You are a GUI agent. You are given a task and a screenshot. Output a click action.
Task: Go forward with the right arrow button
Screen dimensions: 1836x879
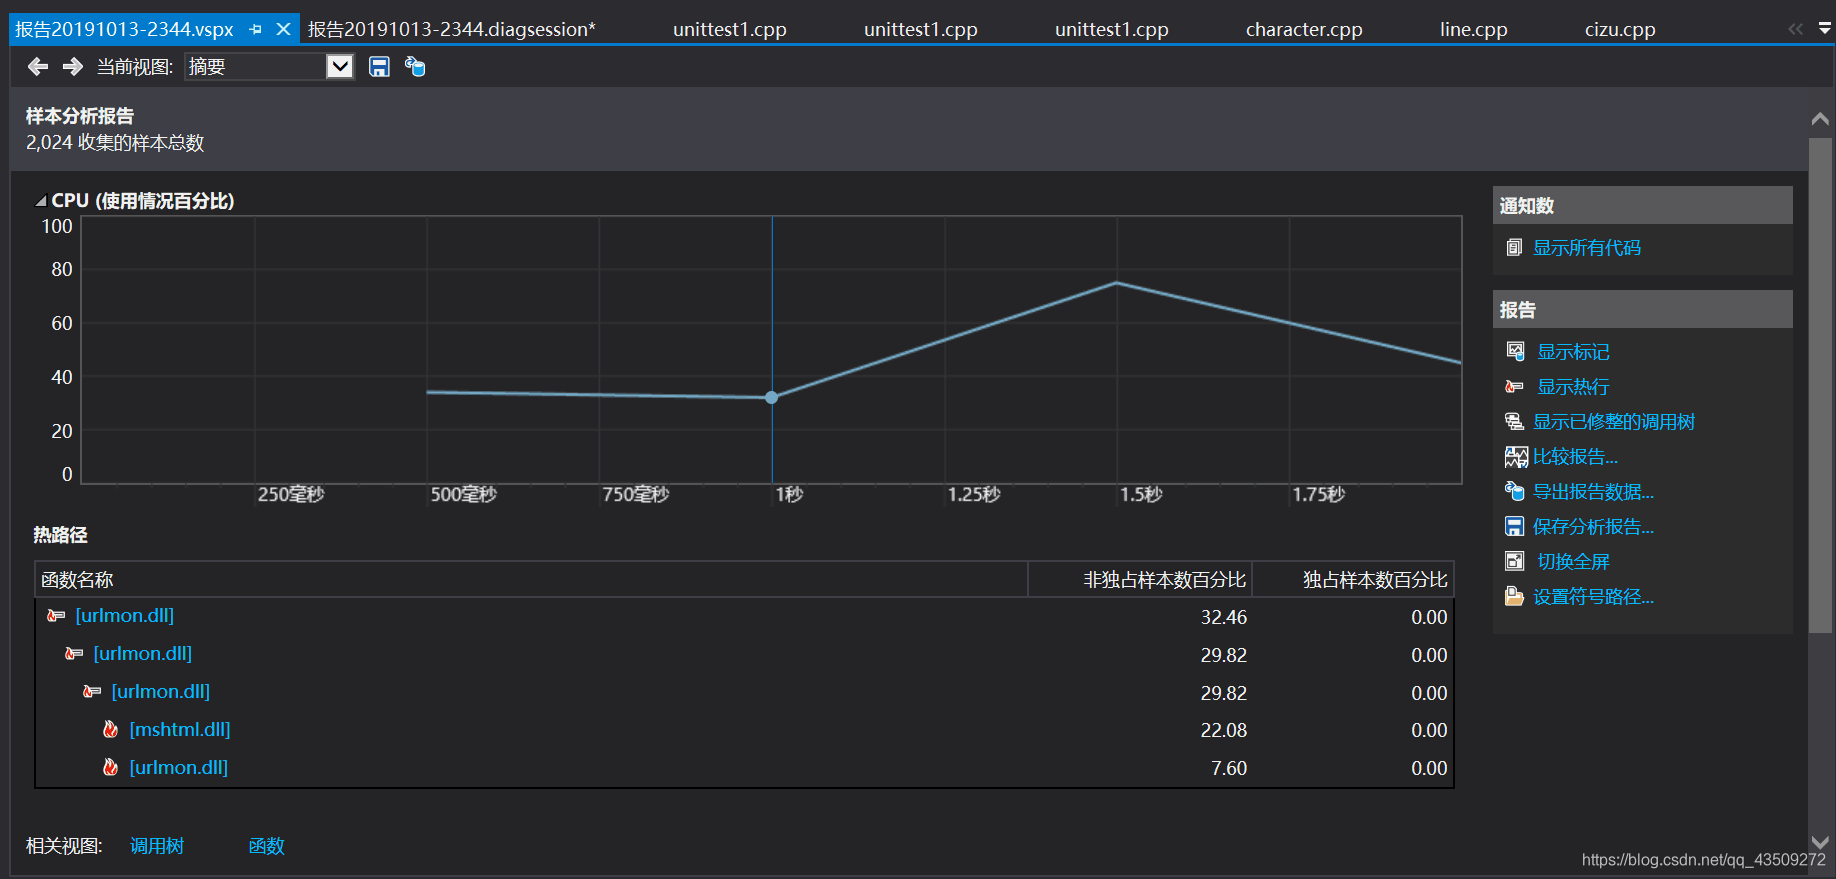(x=72, y=67)
